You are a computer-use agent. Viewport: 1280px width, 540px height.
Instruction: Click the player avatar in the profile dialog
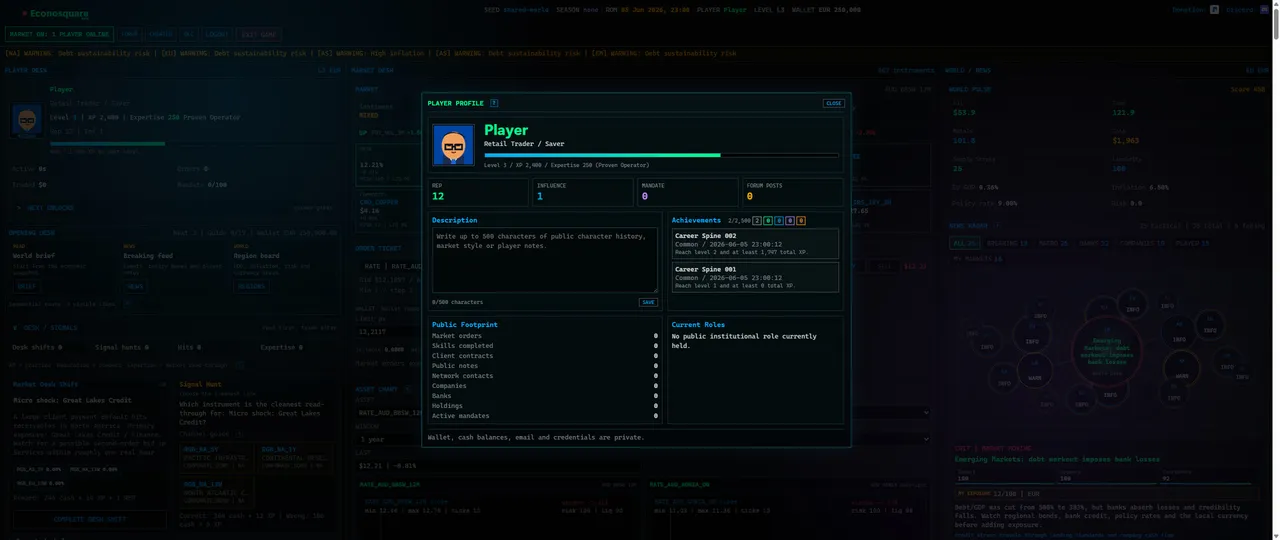pyautogui.click(x=453, y=145)
